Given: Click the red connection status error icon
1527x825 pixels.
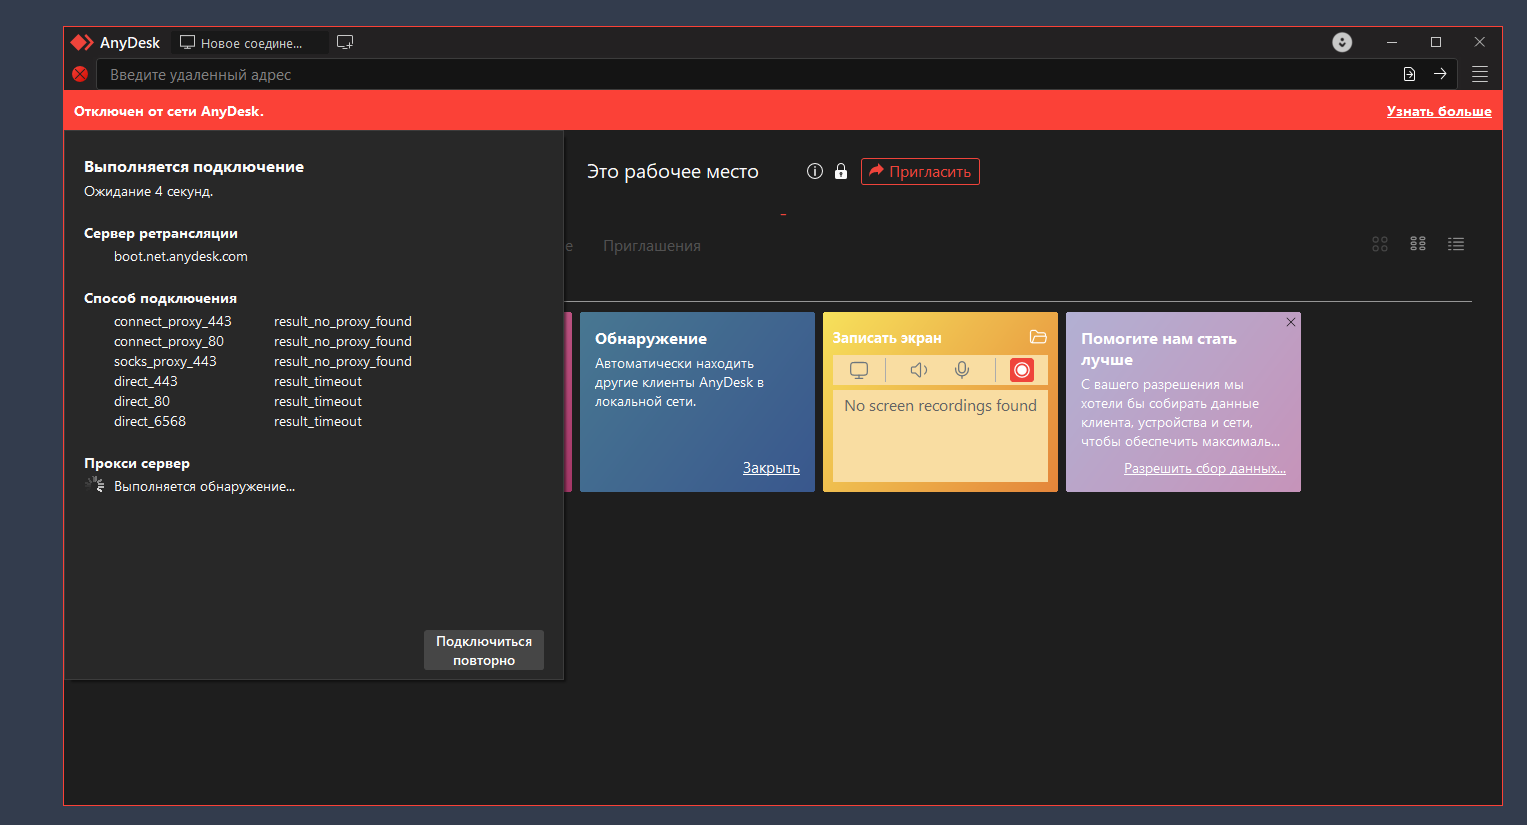Looking at the screenshot, I should click(80, 74).
